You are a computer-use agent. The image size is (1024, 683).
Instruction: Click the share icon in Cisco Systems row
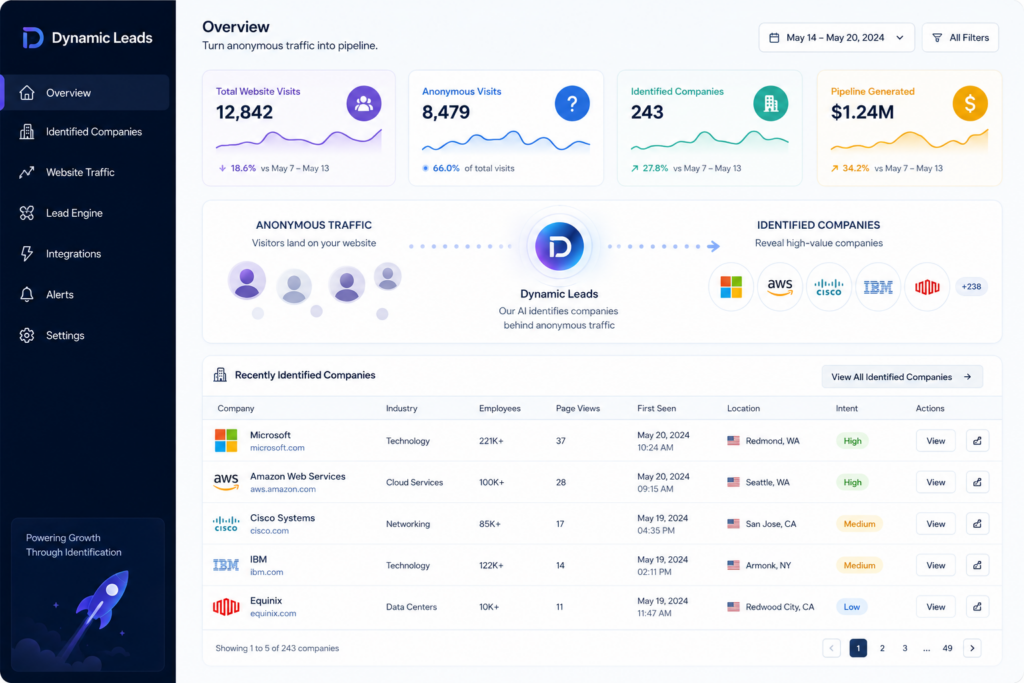tap(977, 524)
